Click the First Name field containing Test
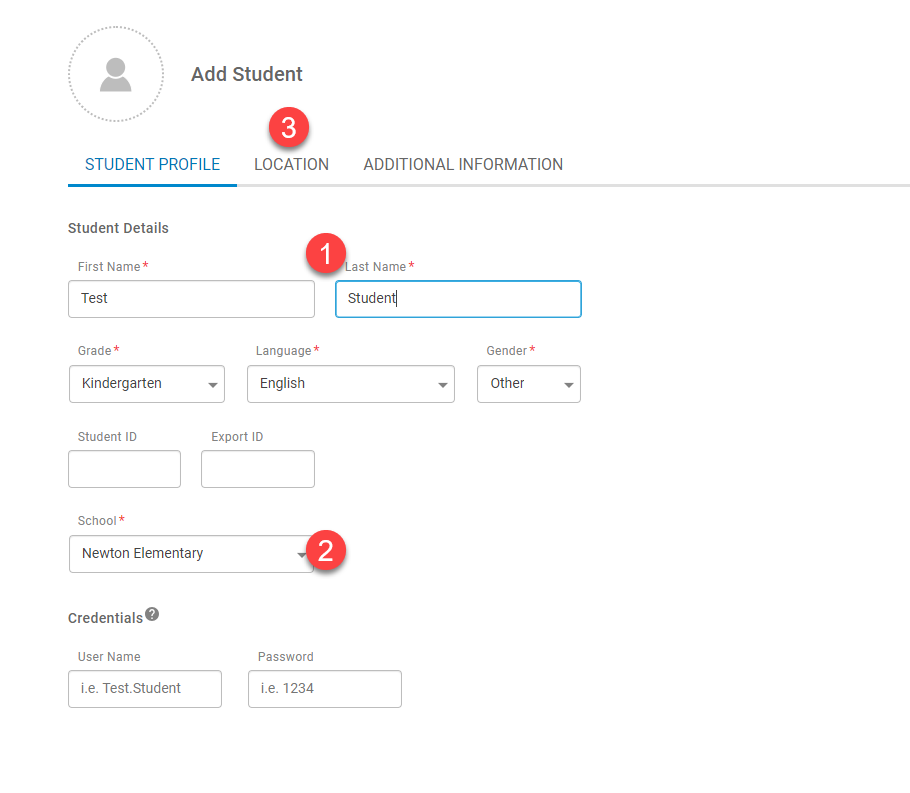 point(192,299)
